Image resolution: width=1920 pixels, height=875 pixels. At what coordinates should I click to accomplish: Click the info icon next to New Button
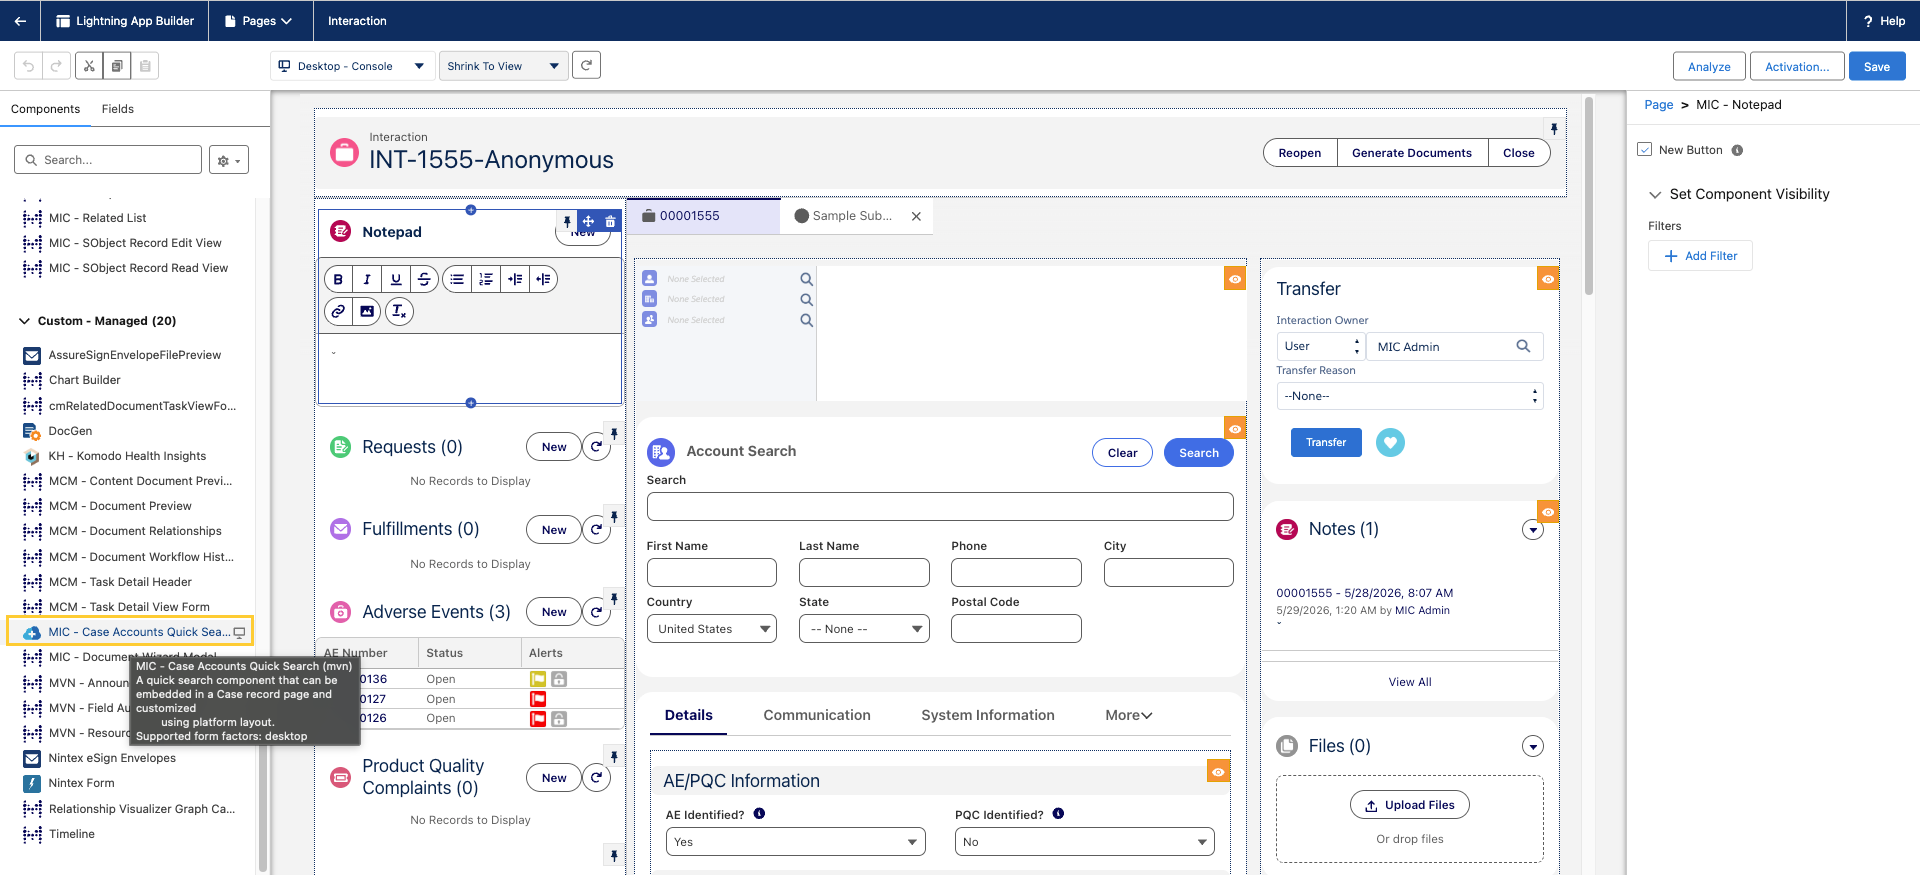click(x=1737, y=151)
